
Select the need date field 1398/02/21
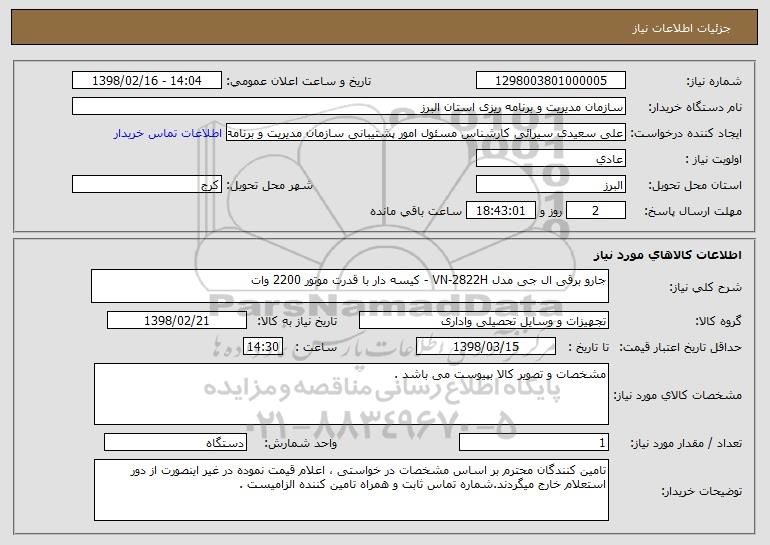177,320
